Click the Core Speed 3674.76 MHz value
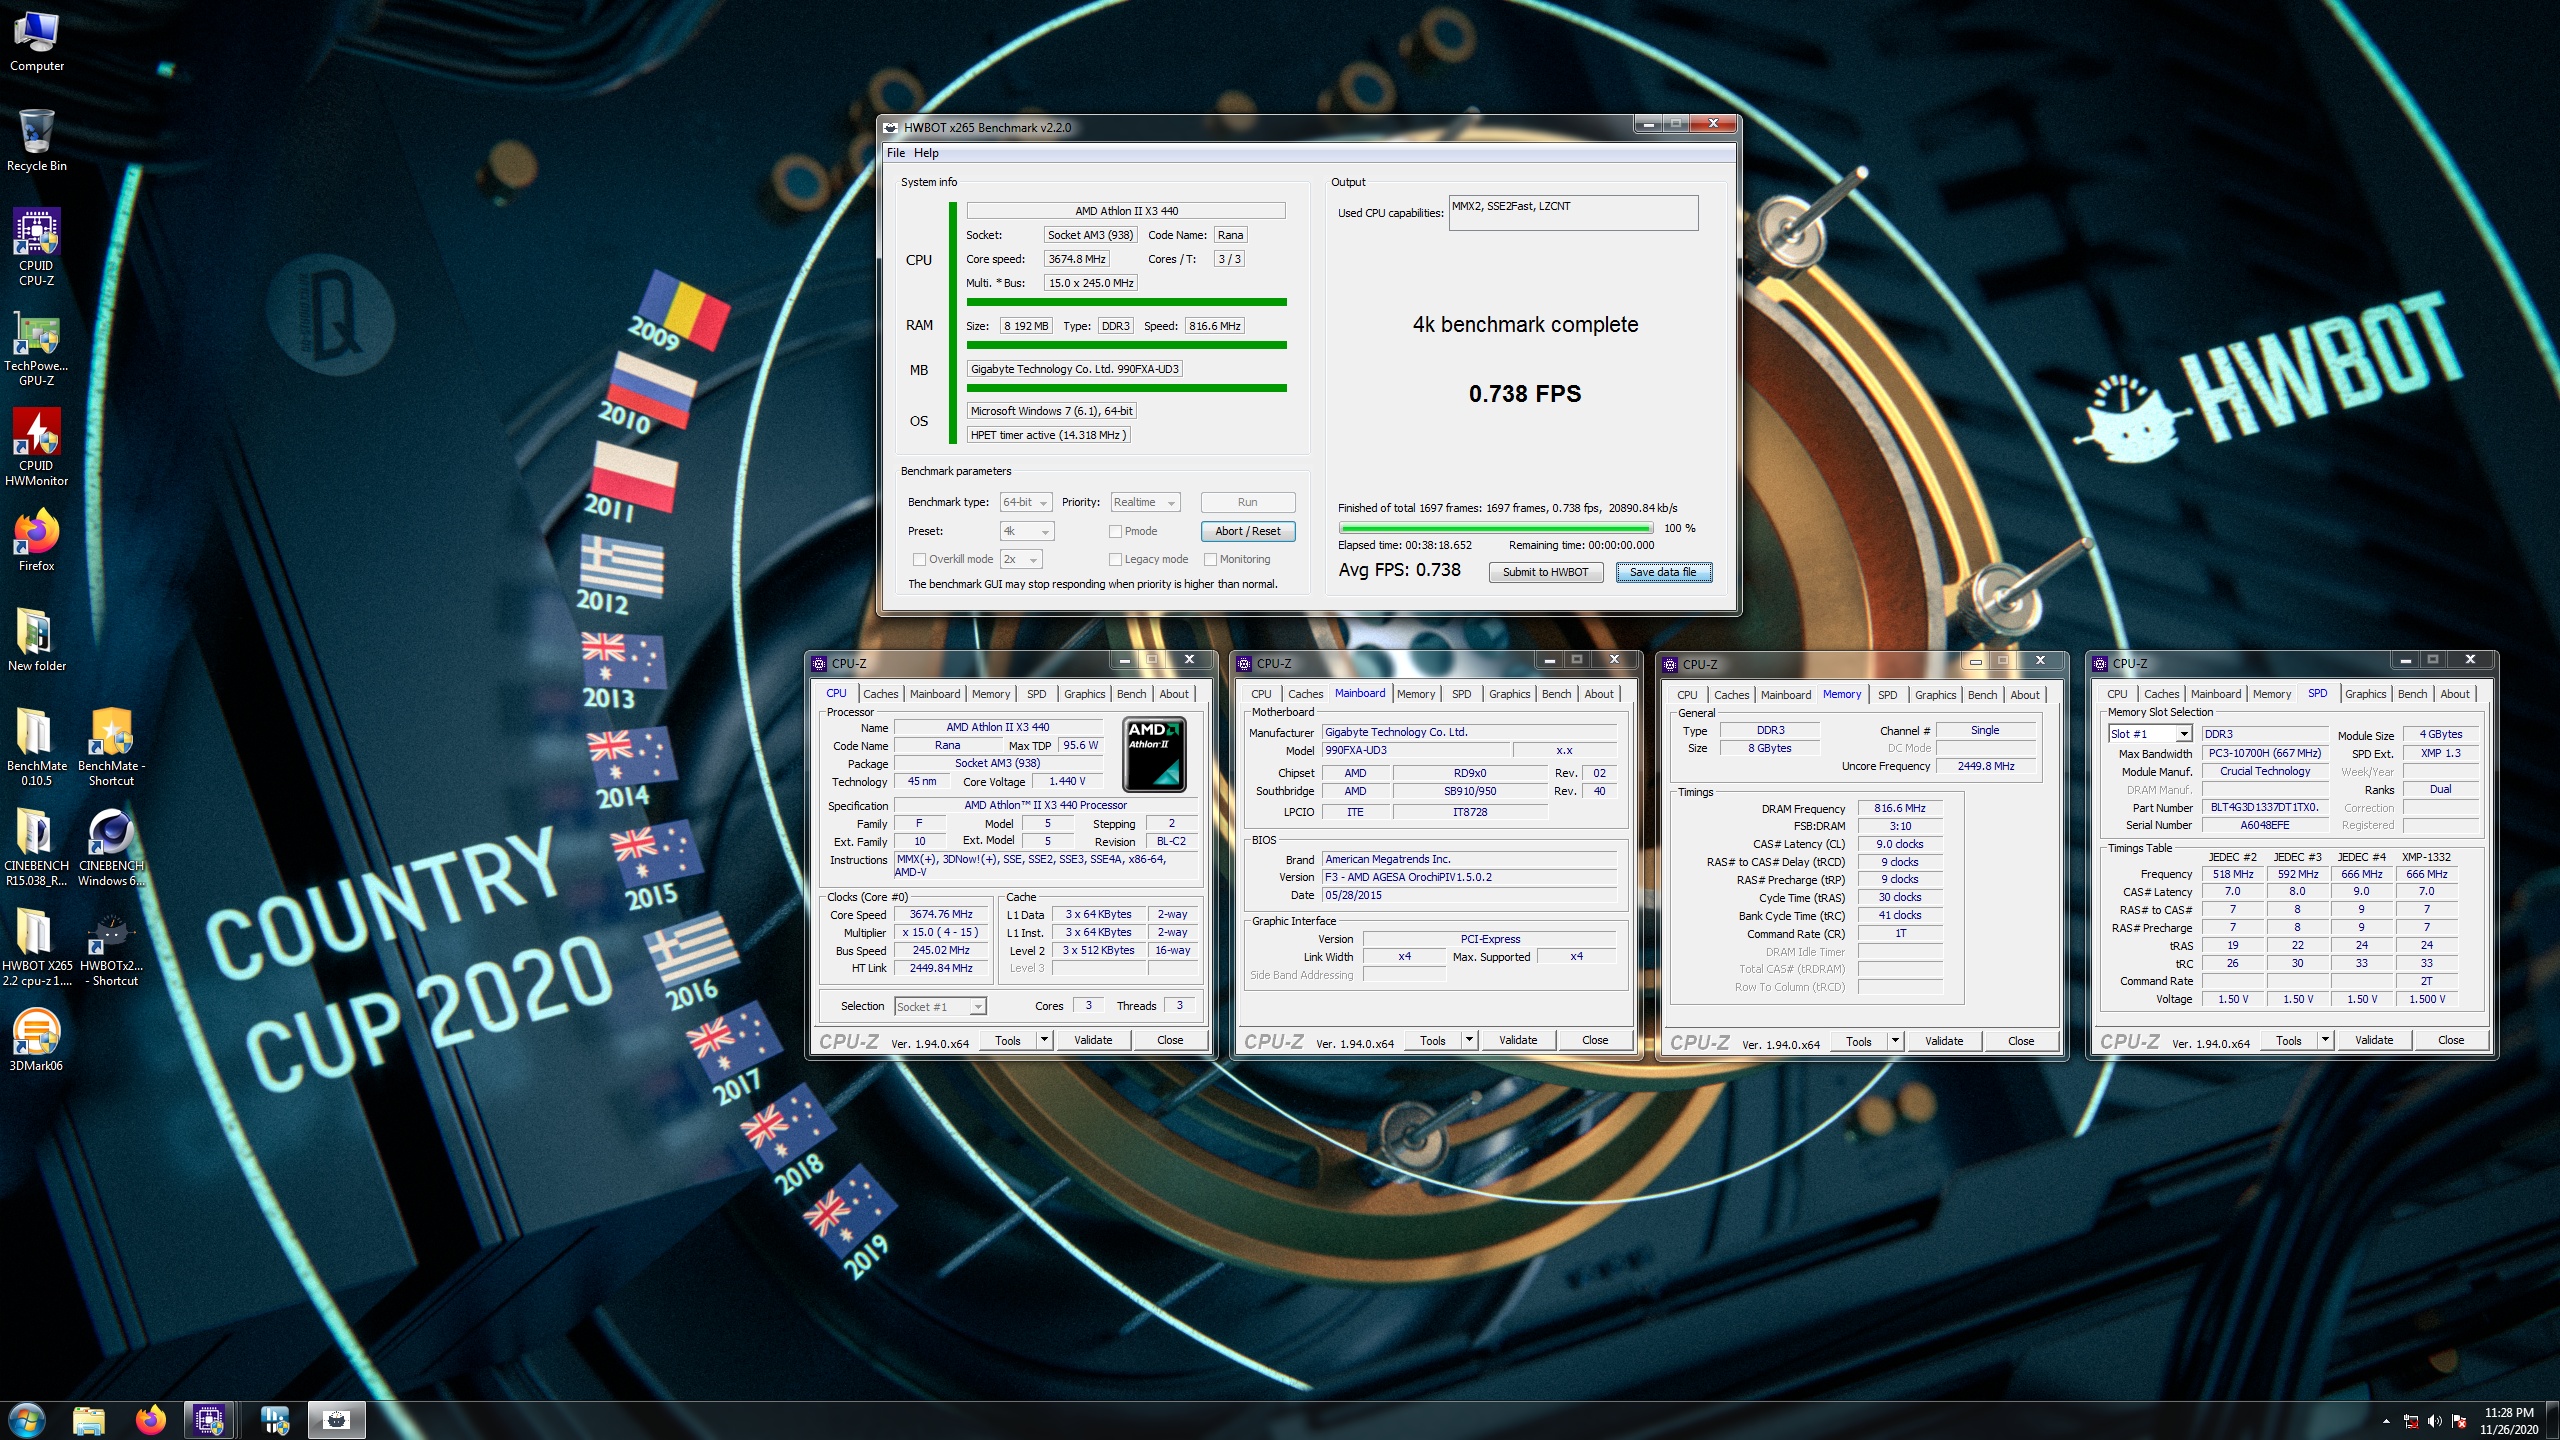 940,915
